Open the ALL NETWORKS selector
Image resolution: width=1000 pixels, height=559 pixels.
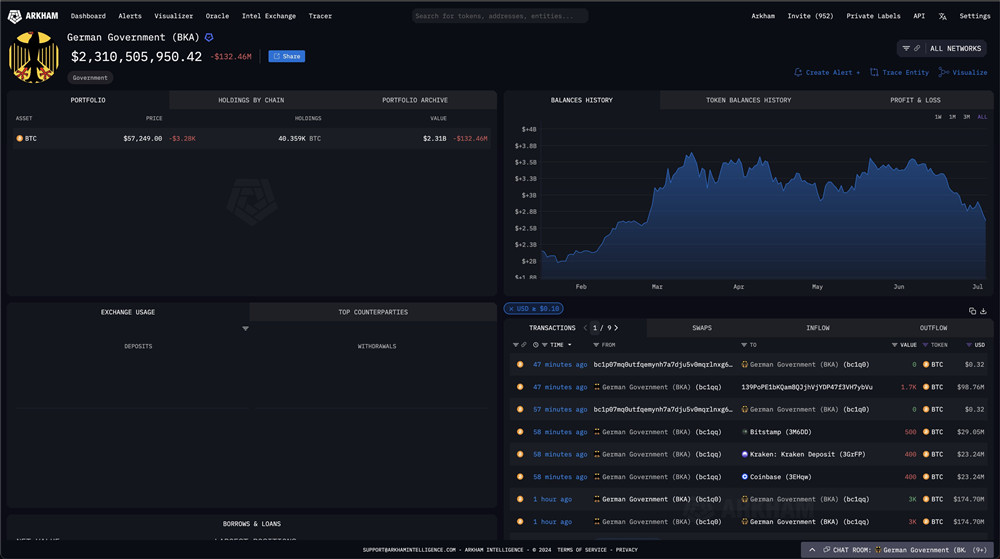point(941,48)
